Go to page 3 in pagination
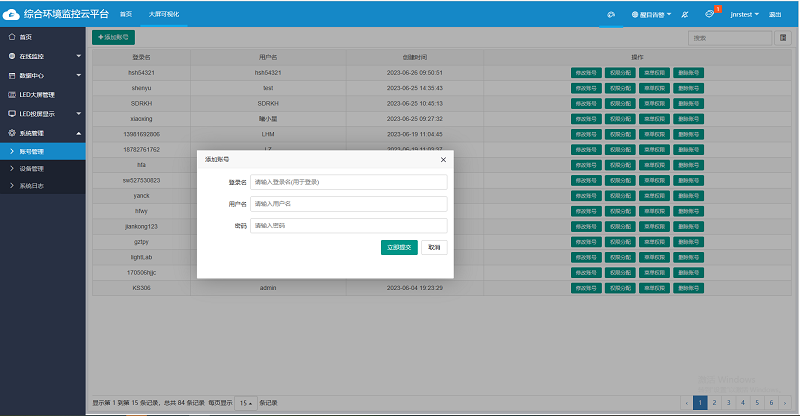The width and height of the screenshot is (800, 416). tap(728, 402)
